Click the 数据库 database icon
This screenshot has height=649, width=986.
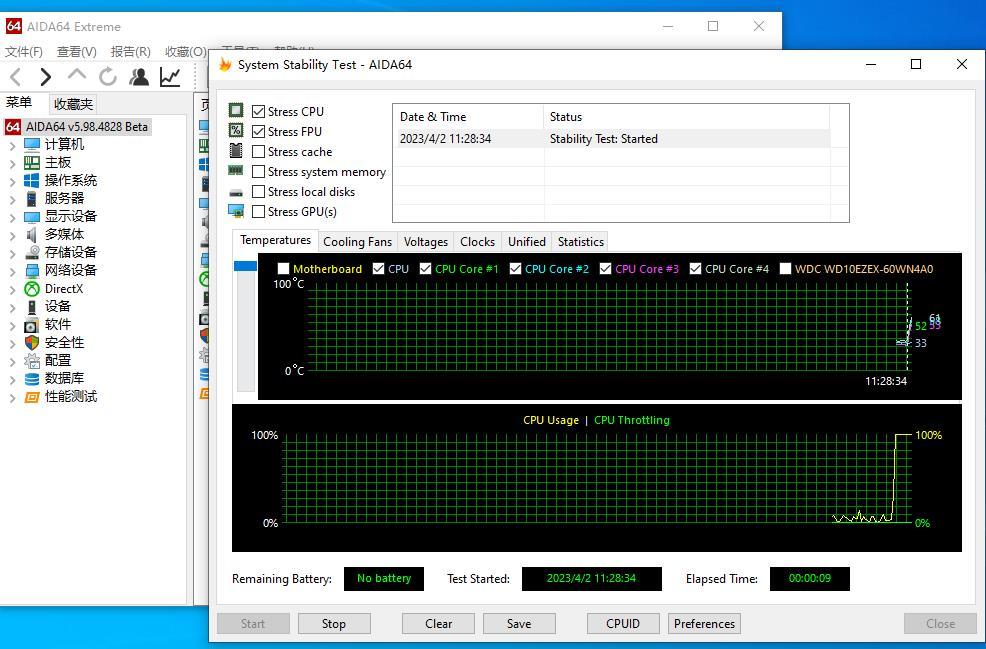point(32,379)
